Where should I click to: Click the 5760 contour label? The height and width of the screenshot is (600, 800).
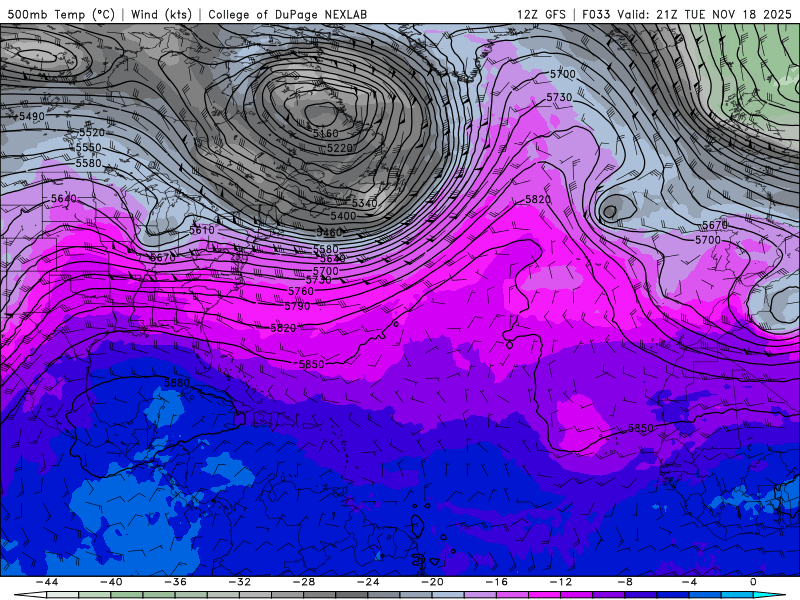(x=301, y=291)
